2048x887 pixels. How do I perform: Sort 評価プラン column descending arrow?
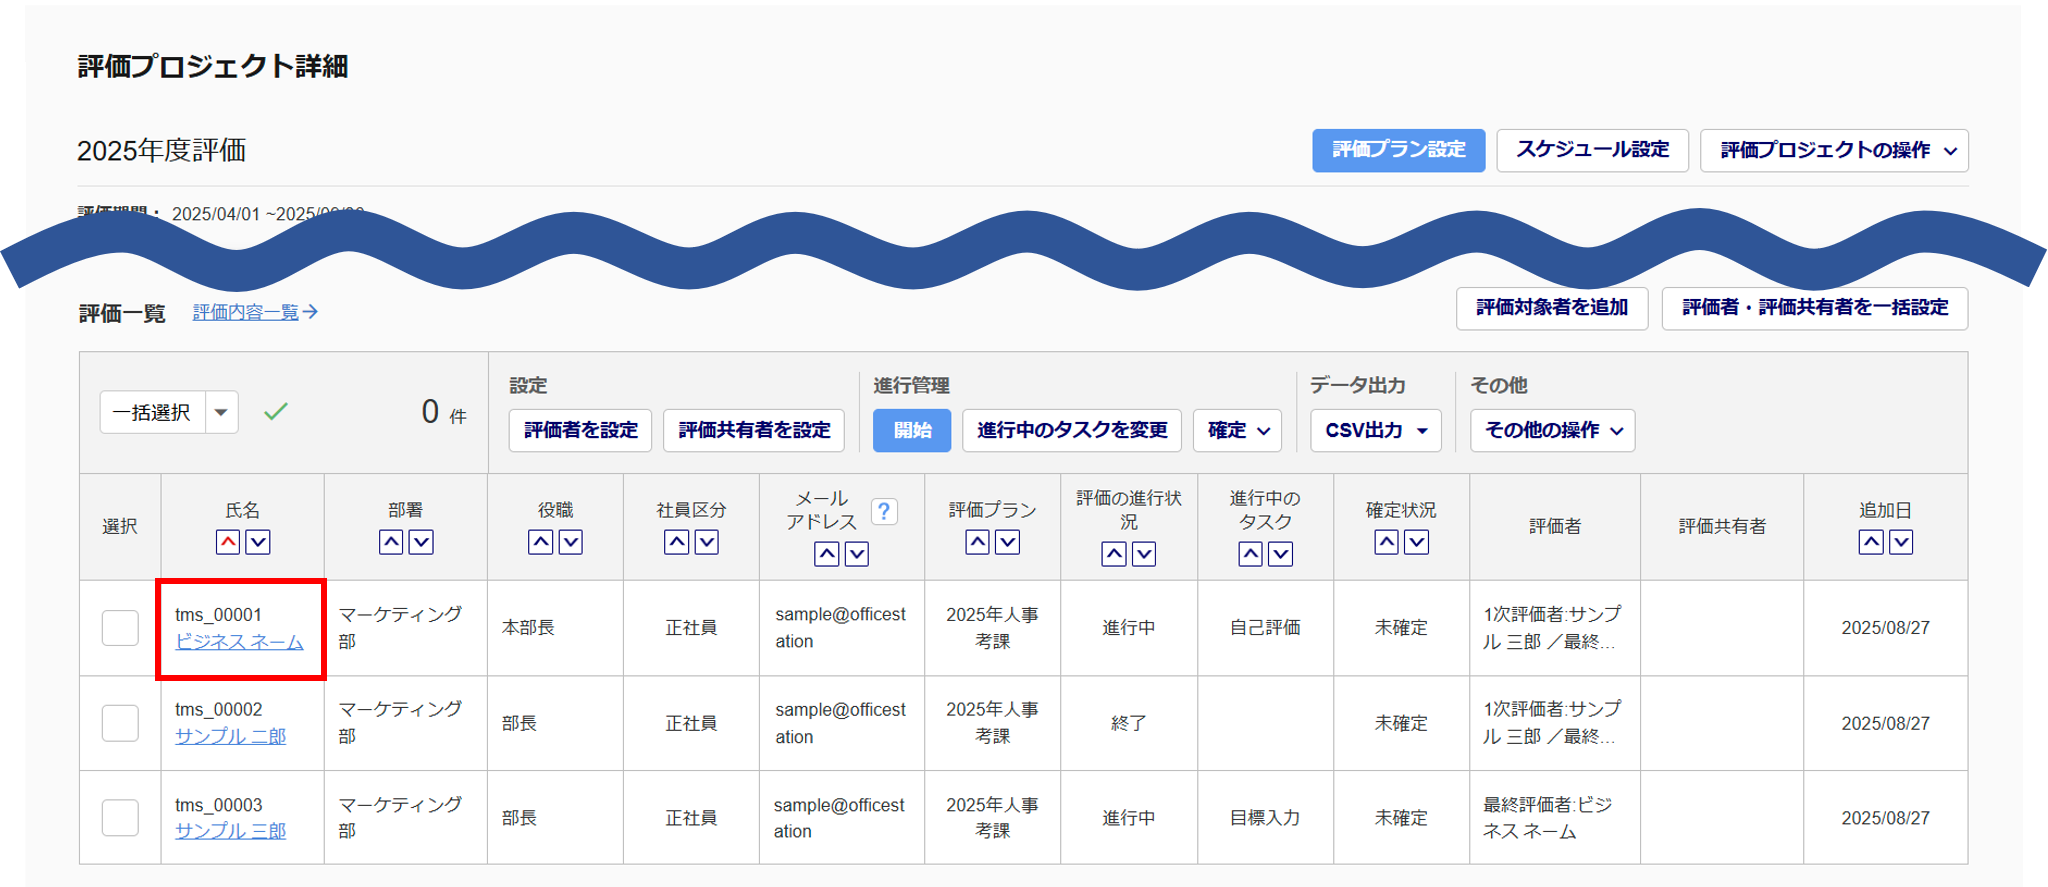pyautogui.click(x=1008, y=542)
